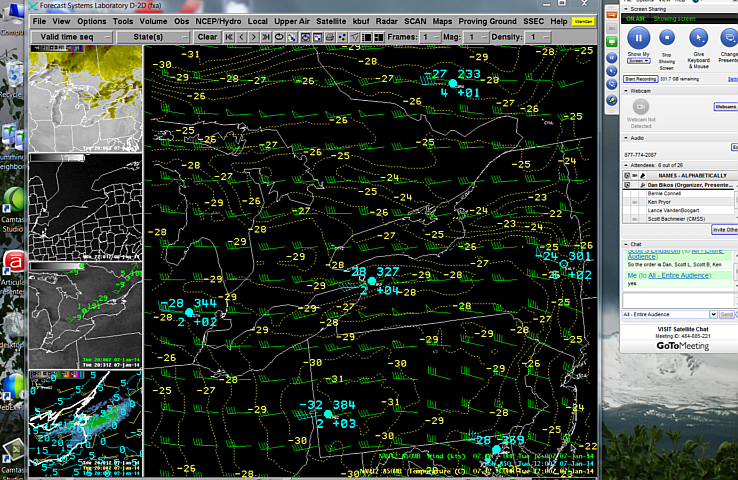
Task: Click Start Recording button
Action: (640, 78)
